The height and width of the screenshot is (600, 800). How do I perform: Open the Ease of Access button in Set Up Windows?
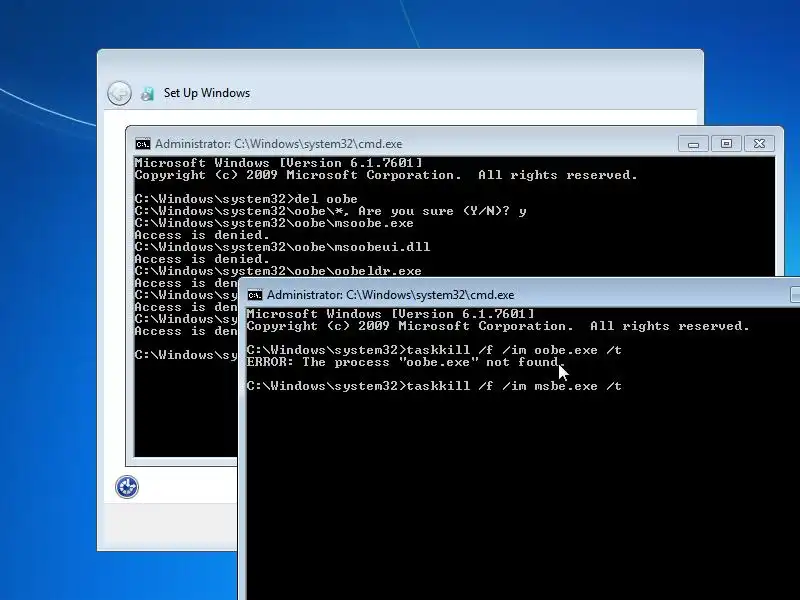pos(127,487)
